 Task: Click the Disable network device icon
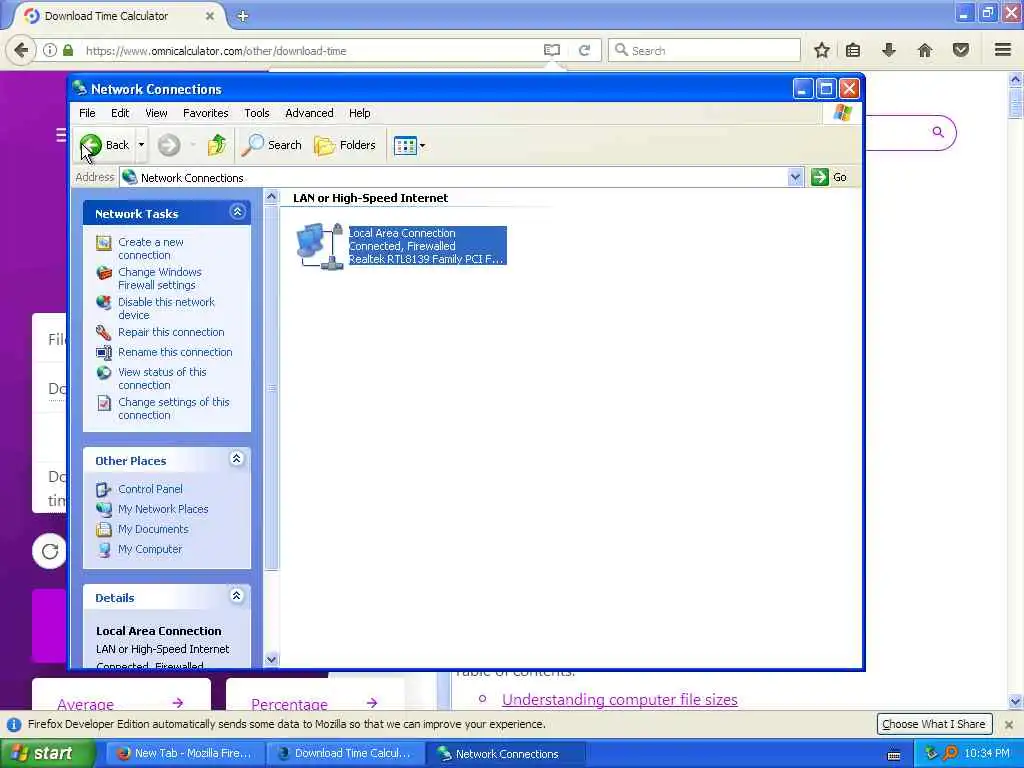104,302
